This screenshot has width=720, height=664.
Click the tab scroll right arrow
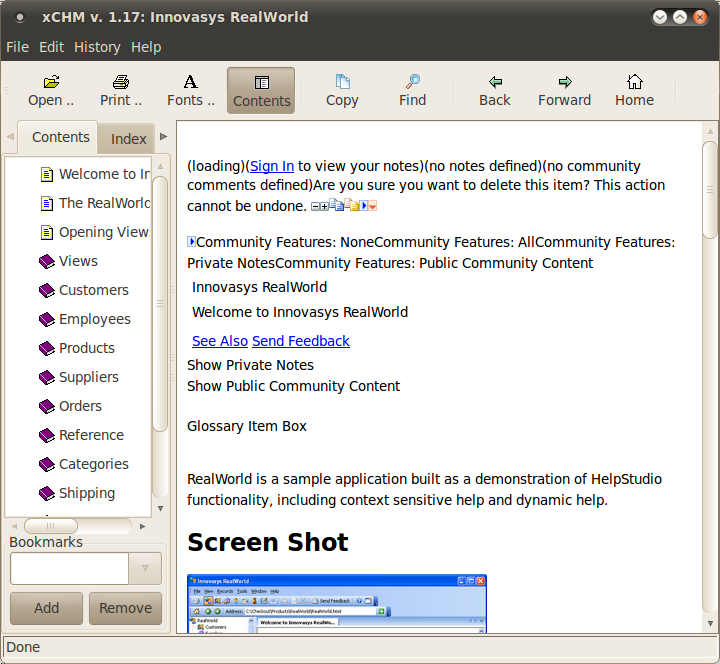pos(163,136)
